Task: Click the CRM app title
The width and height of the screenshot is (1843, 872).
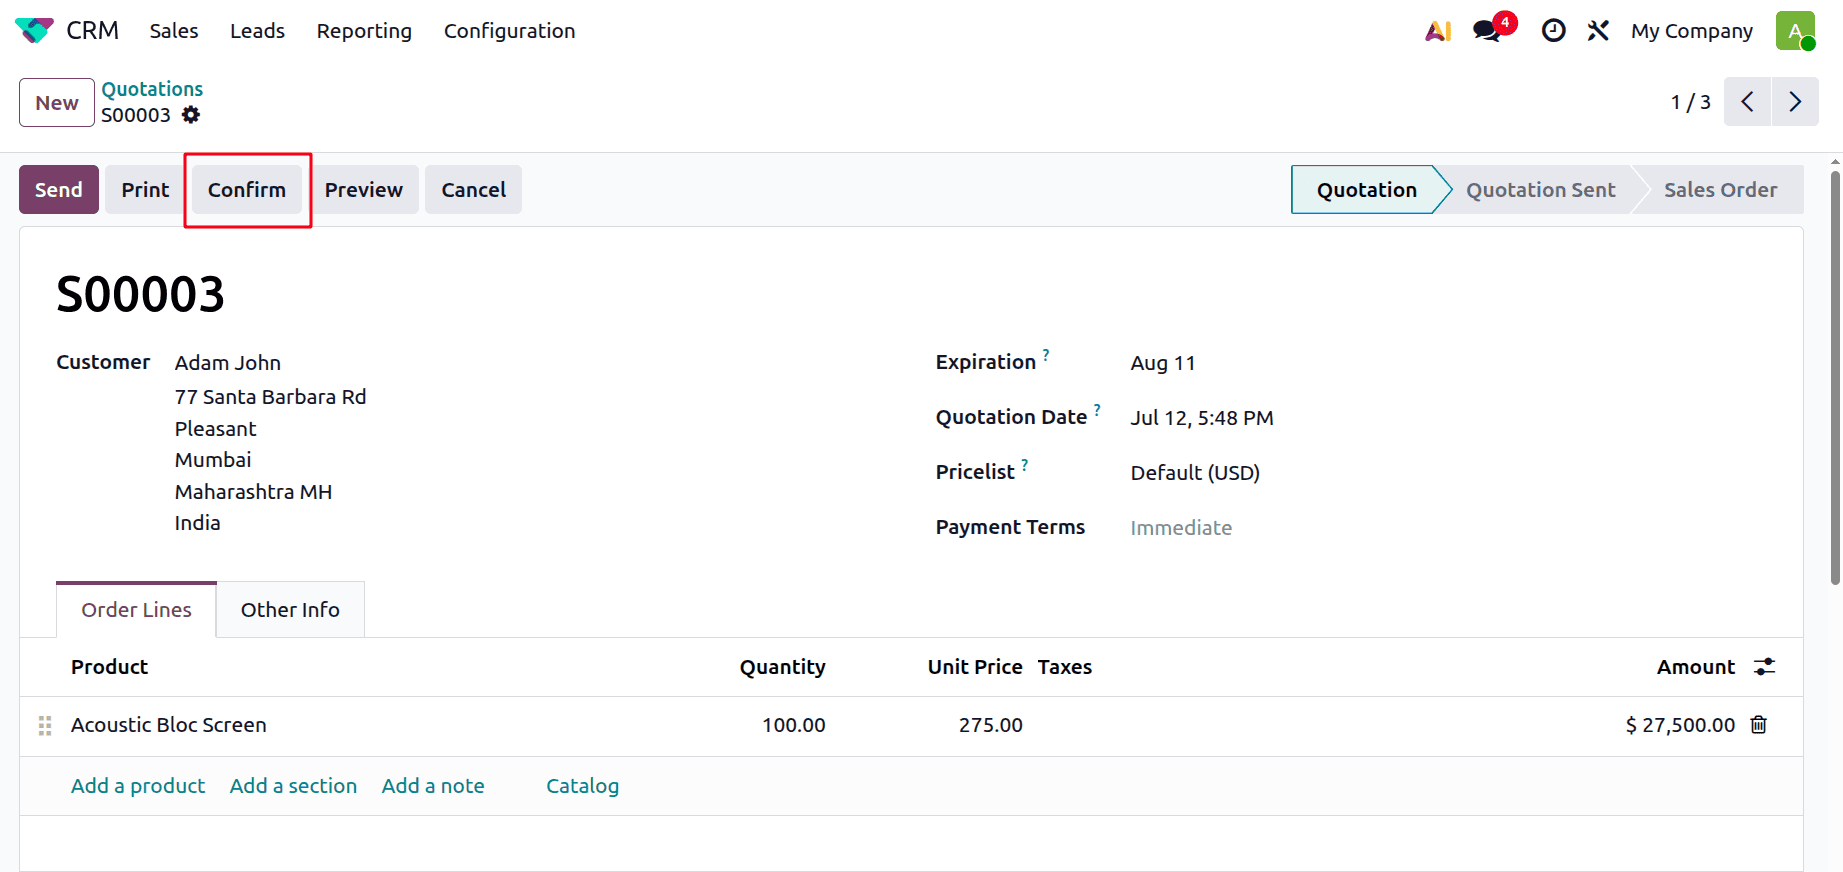Action: (x=92, y=31)
